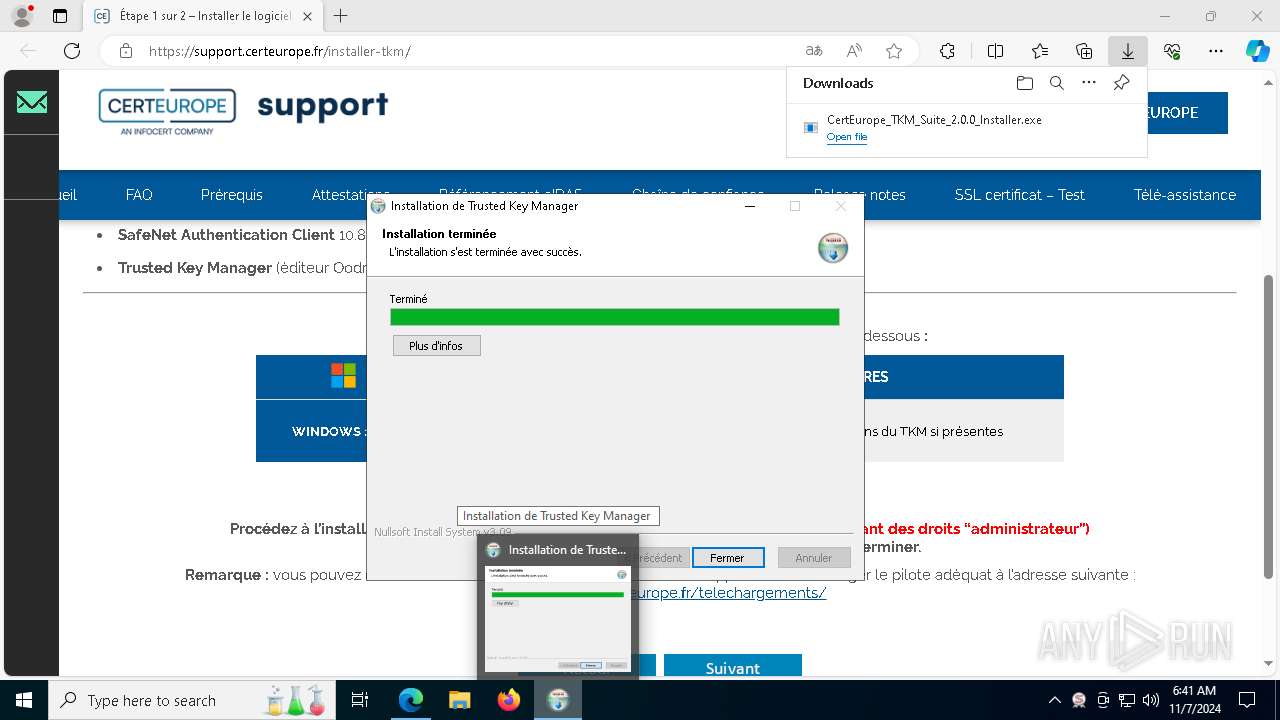
Task: Close the Étape 1 sur 2 tab
Action: 307,16
